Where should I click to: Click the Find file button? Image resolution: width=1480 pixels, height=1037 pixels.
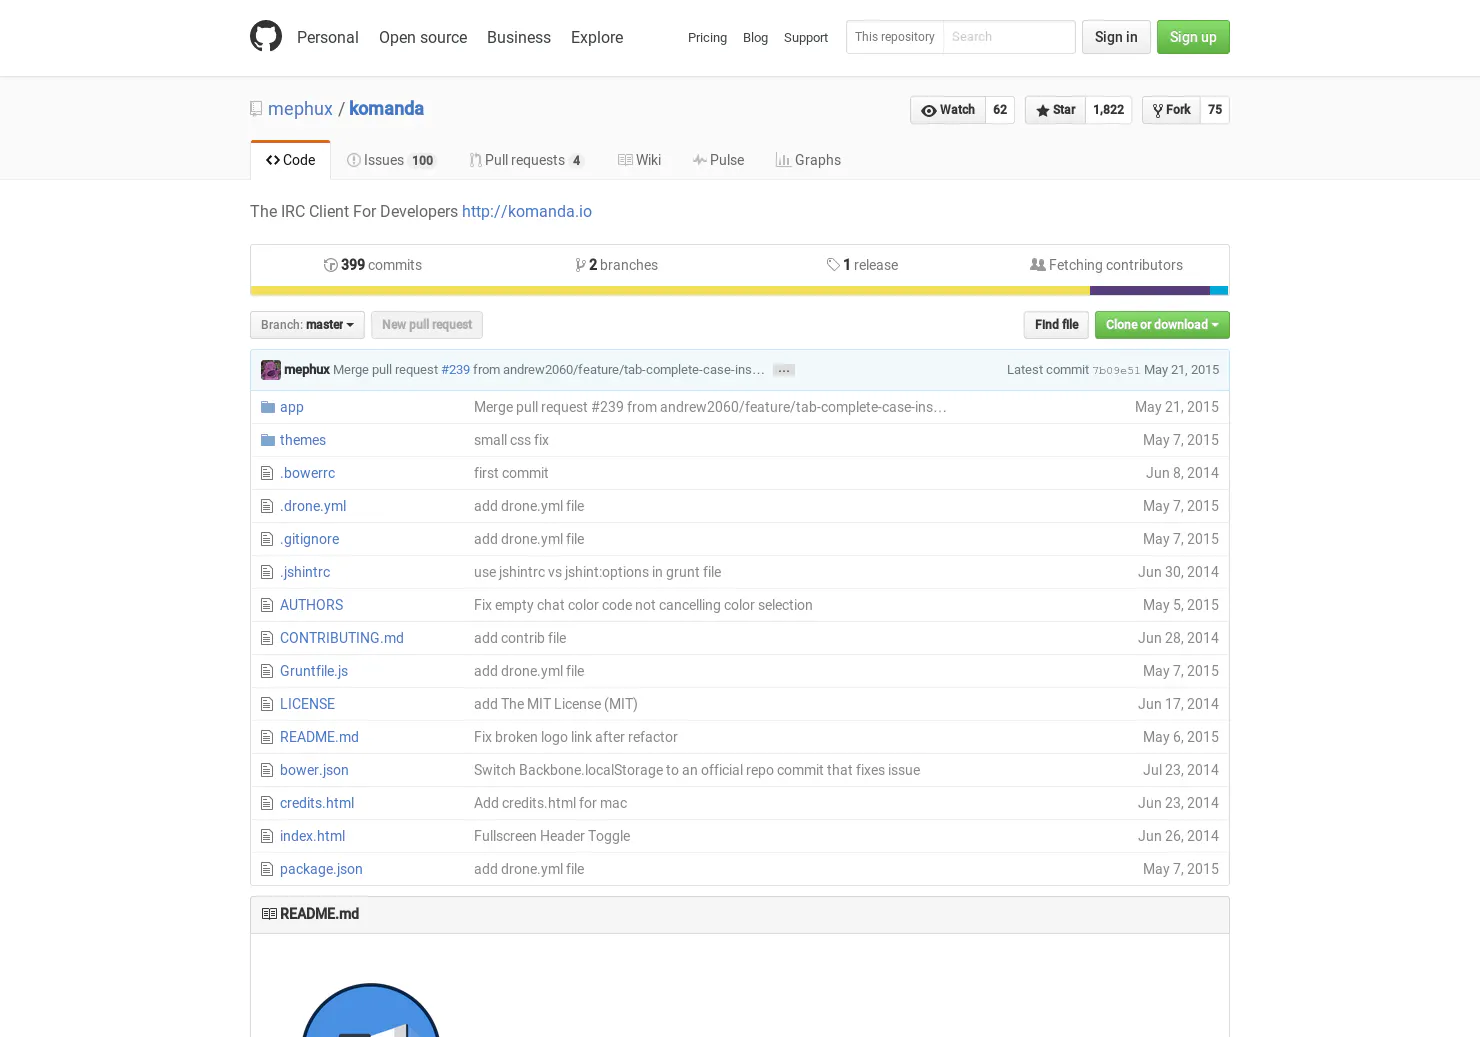tap(1056, 325)
